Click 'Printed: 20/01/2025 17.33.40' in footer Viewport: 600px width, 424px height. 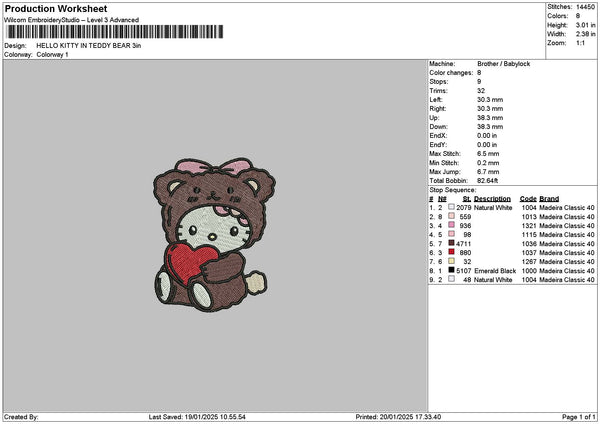click(x=398, y=417)
